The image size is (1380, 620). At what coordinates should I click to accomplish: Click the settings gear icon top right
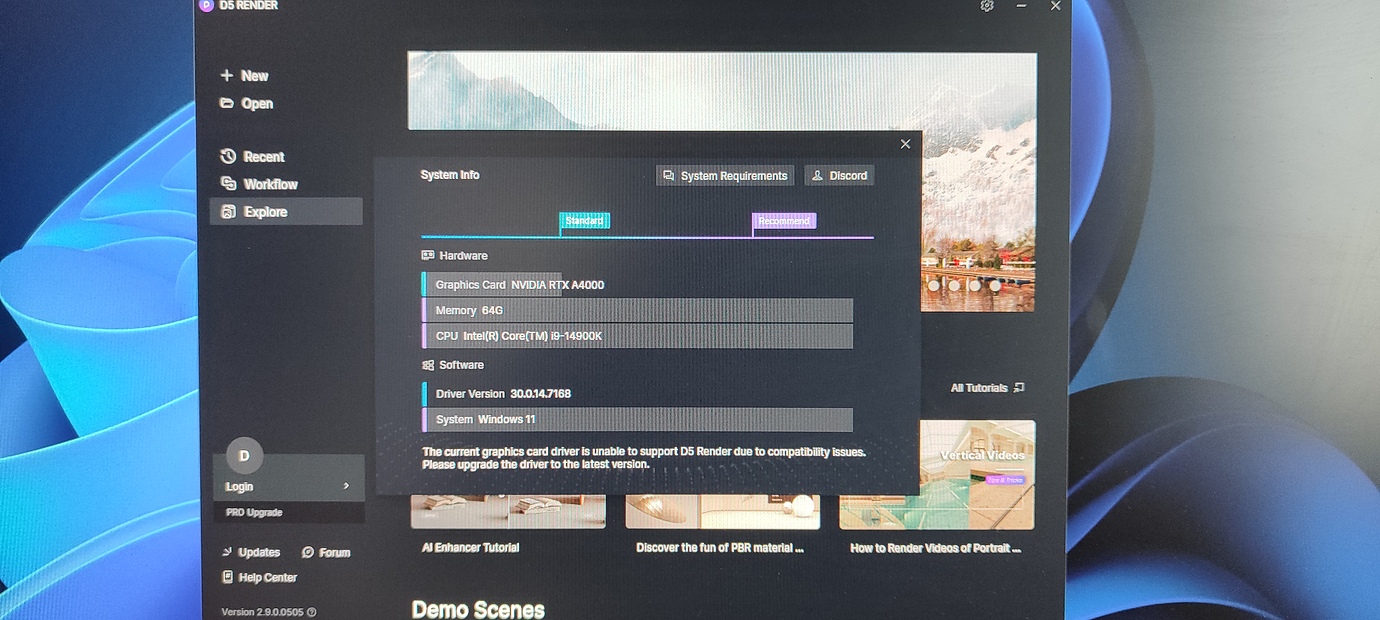tap(987, 6)
